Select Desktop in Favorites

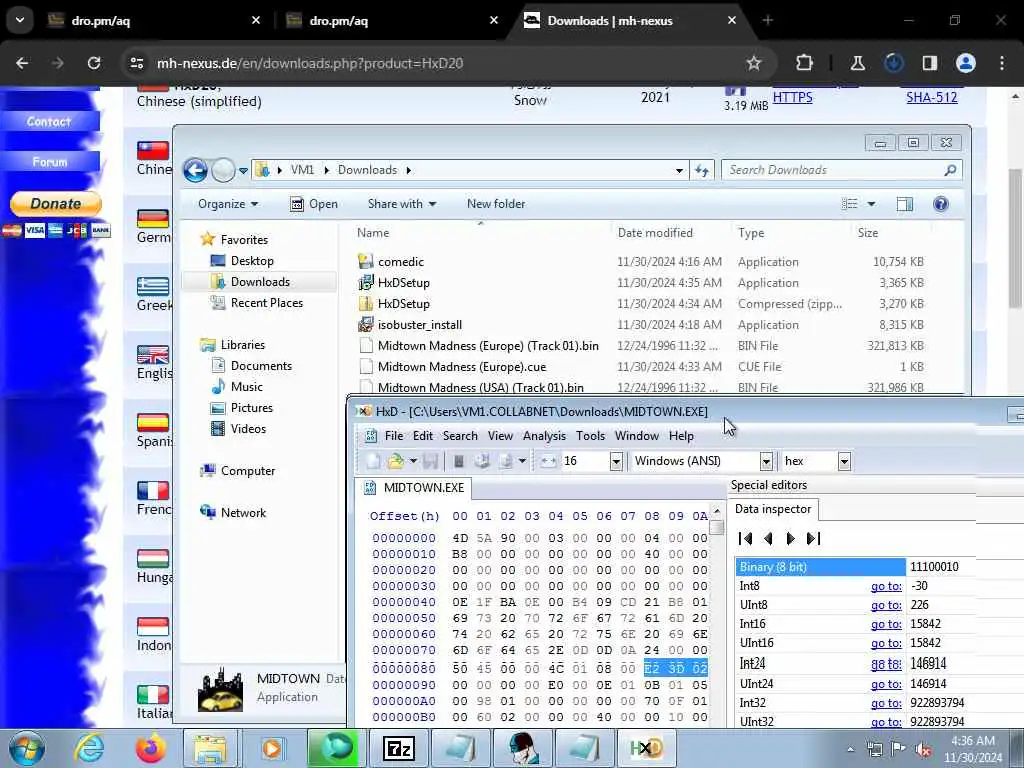(x=252, y=261)
